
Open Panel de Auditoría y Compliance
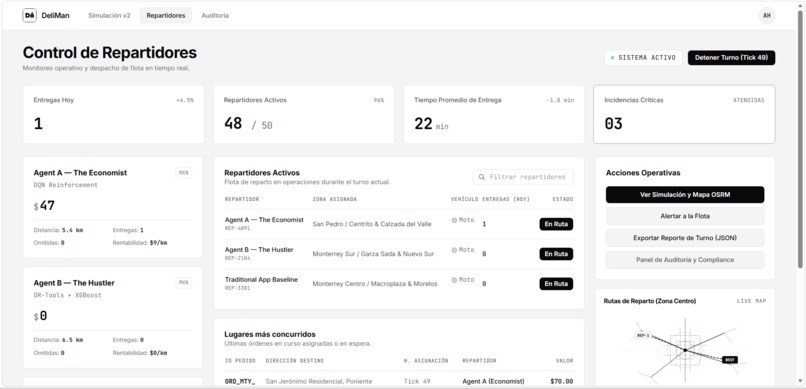point(685,260)
